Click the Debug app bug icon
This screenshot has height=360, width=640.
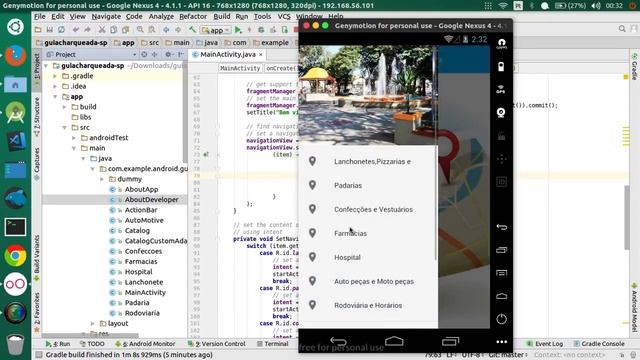pos(261,30)
